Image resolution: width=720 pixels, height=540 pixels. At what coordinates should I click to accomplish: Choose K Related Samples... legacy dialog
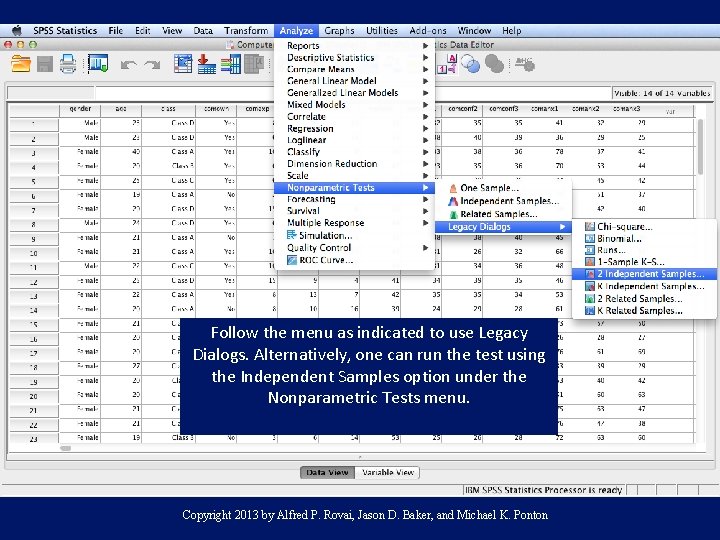pyautogui.click(x=644, y=310)
